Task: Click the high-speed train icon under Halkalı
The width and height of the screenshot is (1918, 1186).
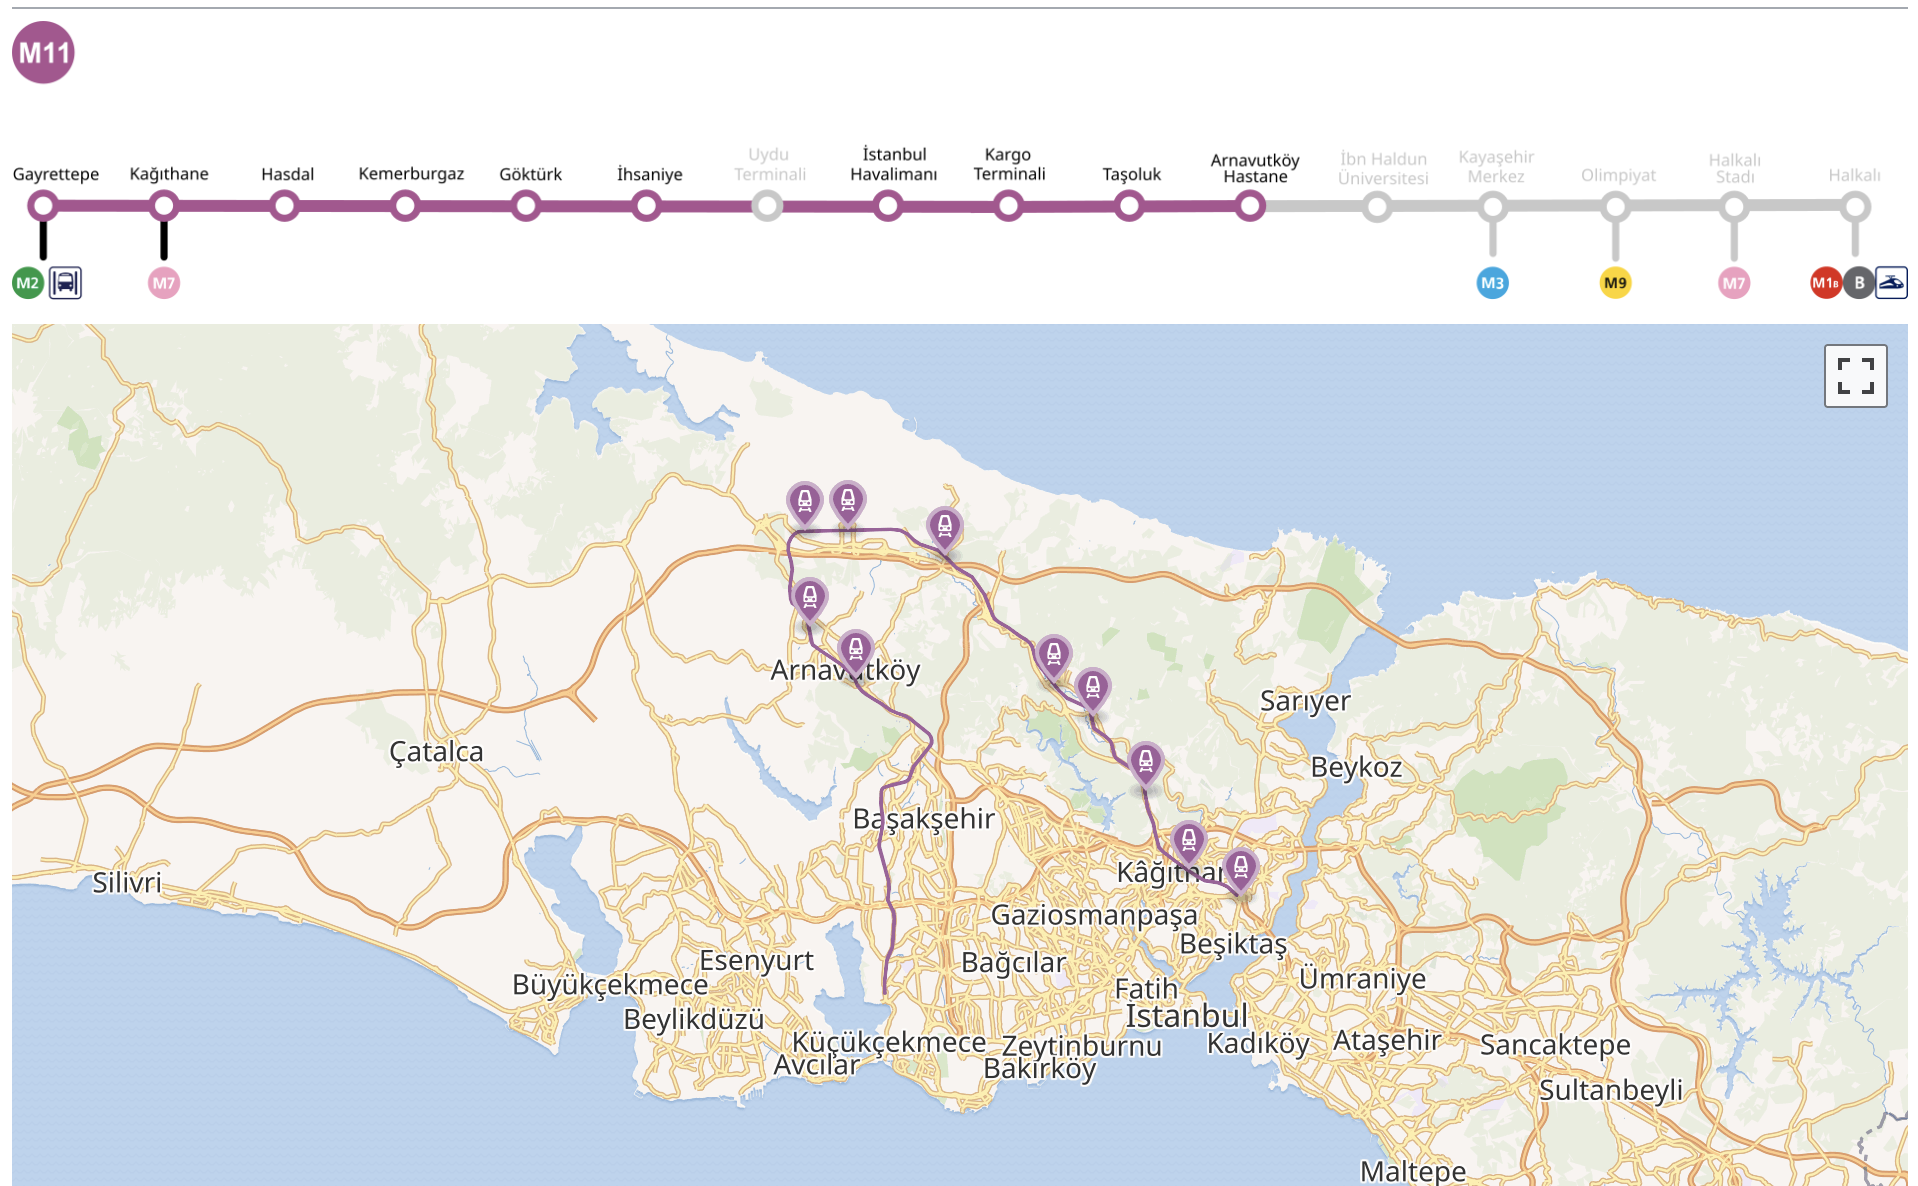Action: pyautogui.click(x=1891, y=283)
